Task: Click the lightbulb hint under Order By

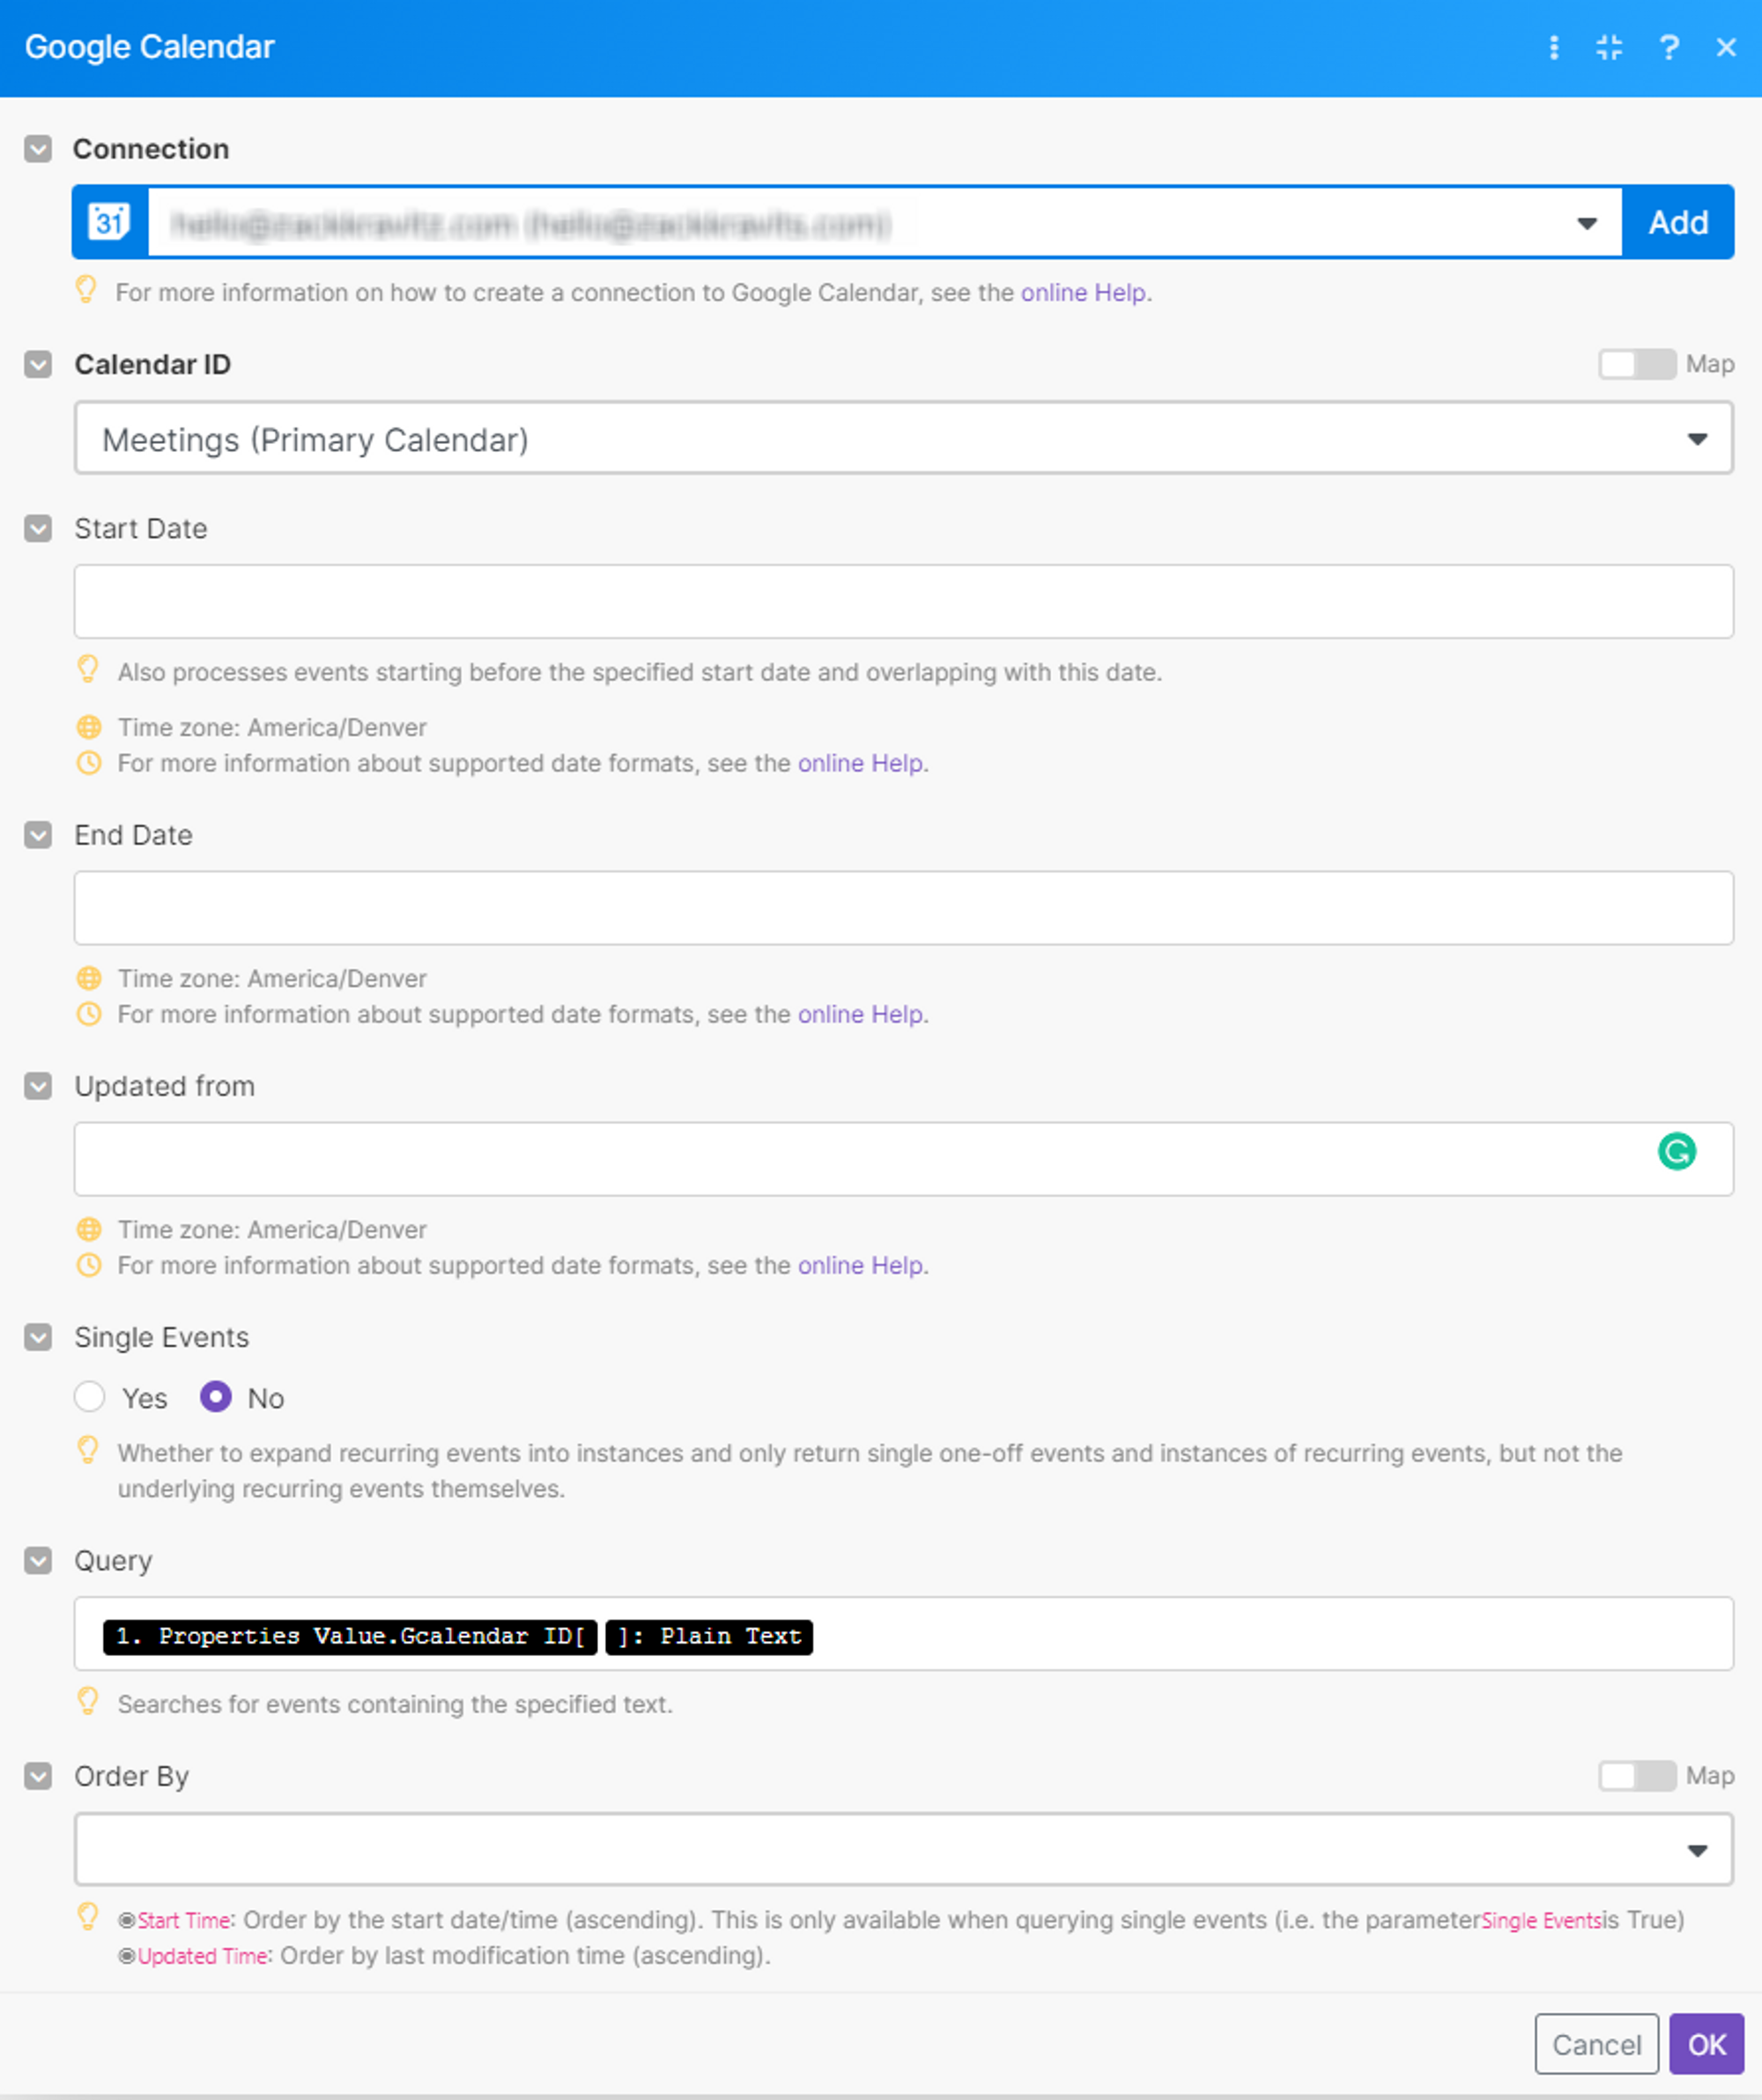Action: 88,1916
